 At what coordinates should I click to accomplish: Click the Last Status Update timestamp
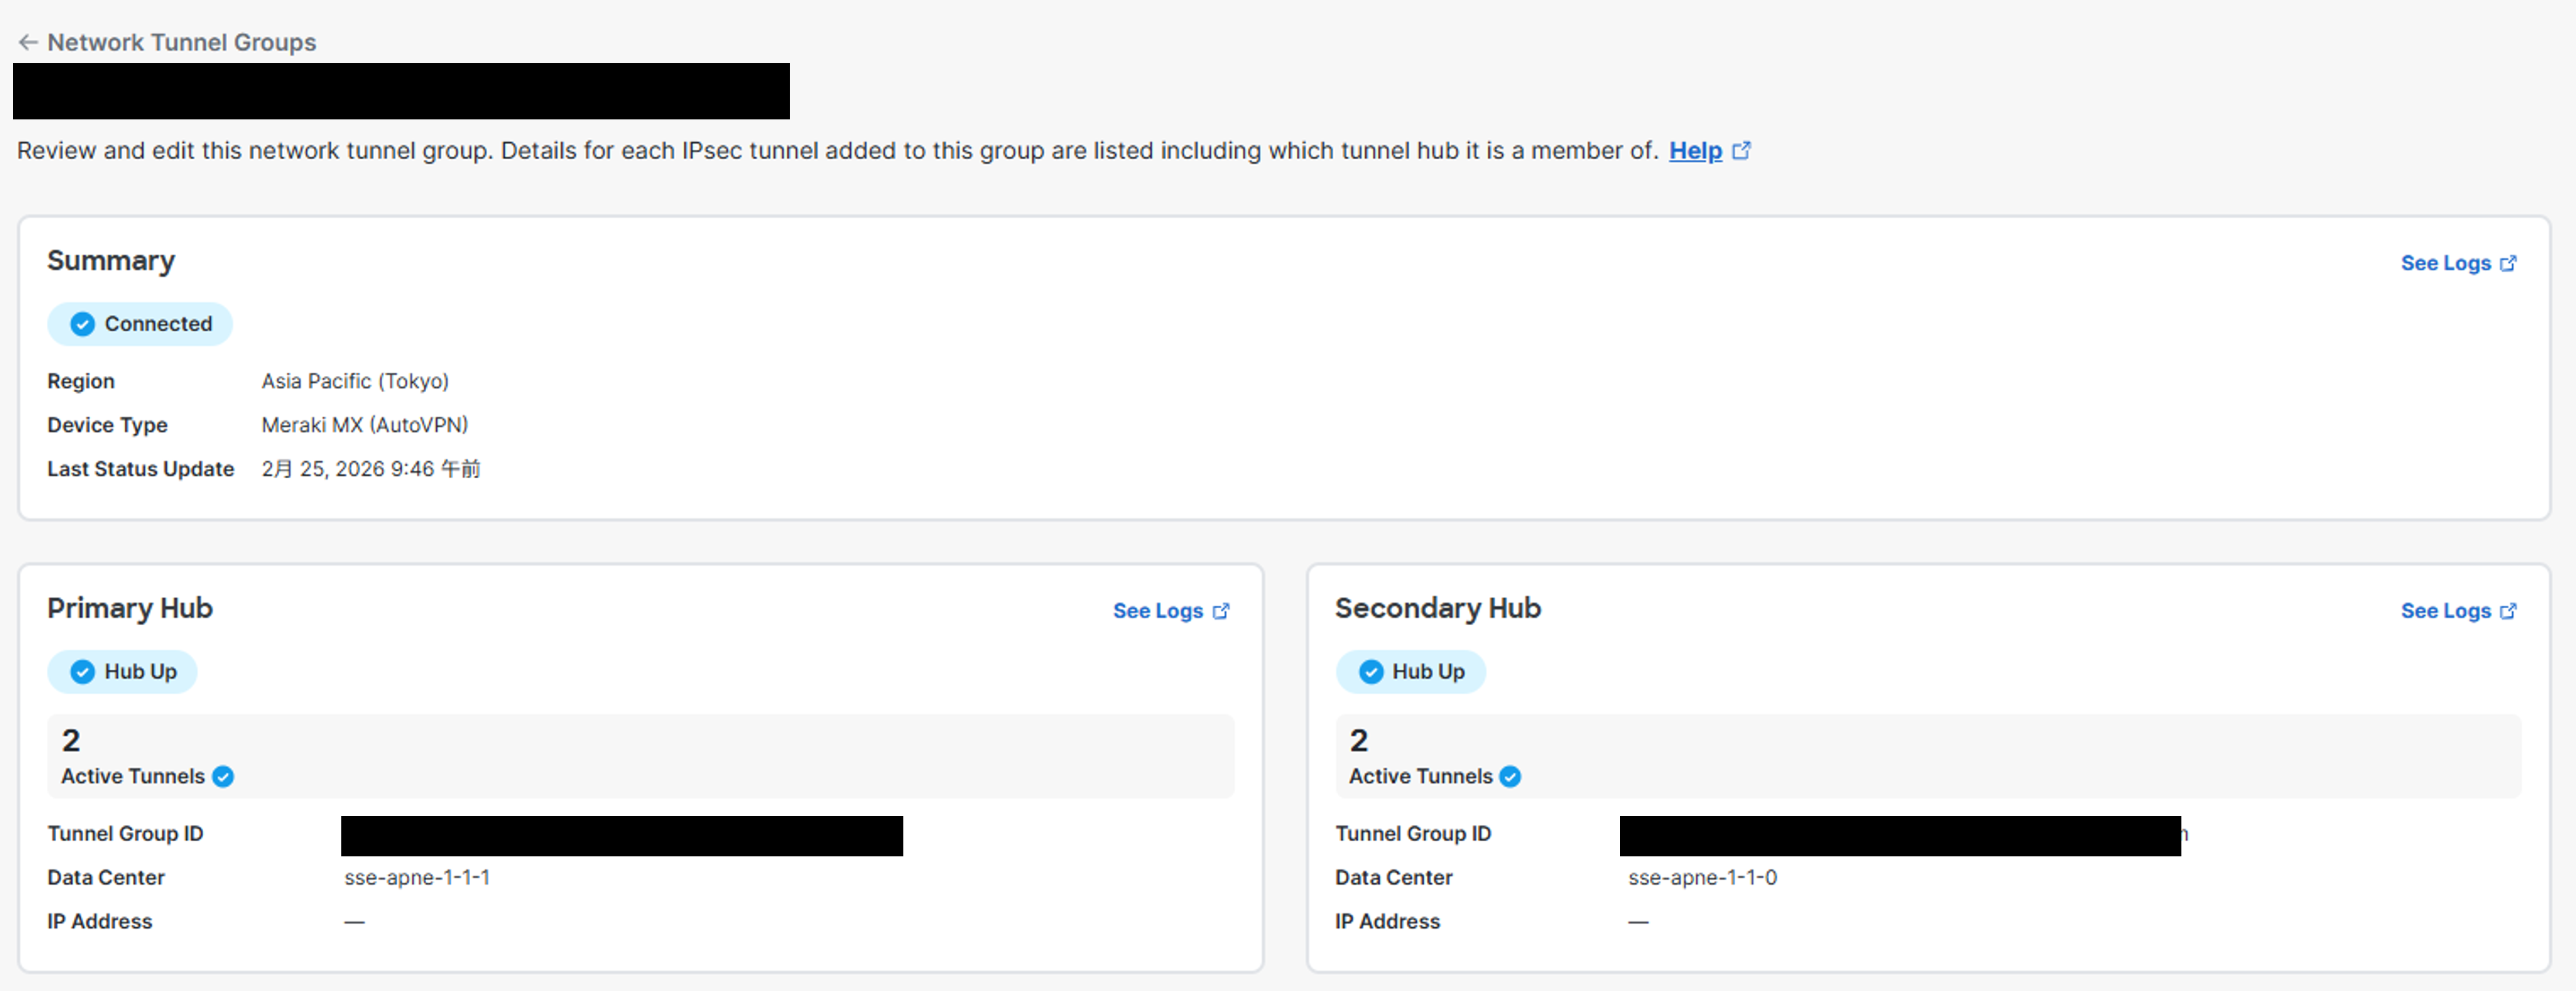[370, 469]
